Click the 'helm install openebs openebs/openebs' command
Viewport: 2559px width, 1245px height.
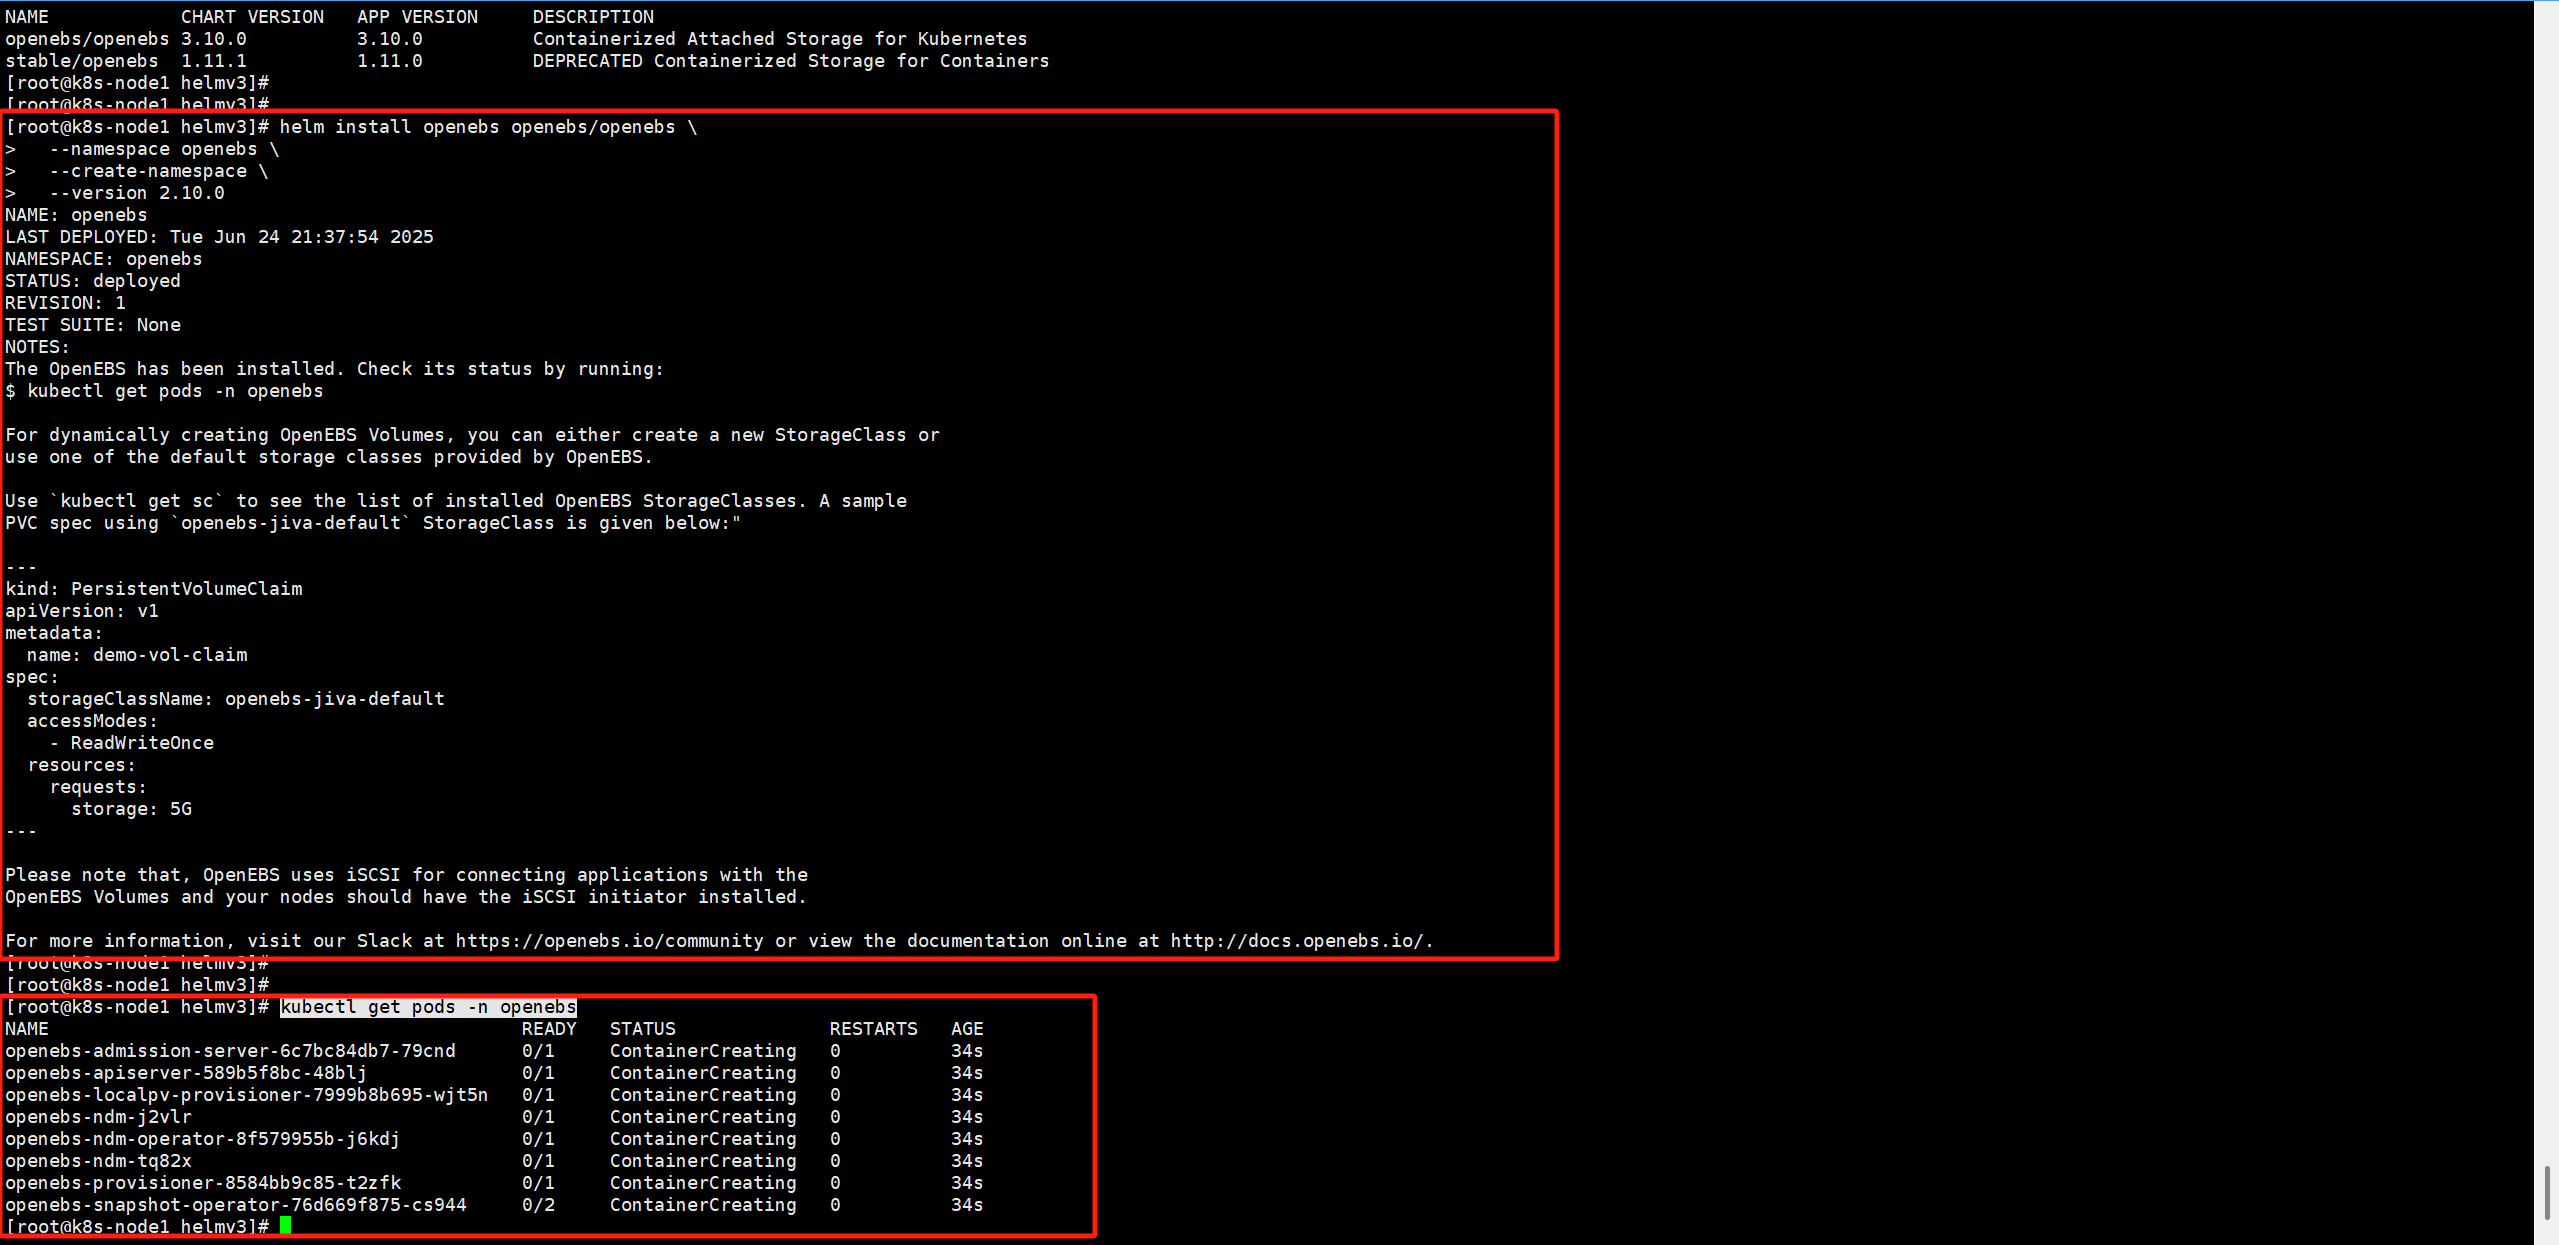[x=477, y=127]
